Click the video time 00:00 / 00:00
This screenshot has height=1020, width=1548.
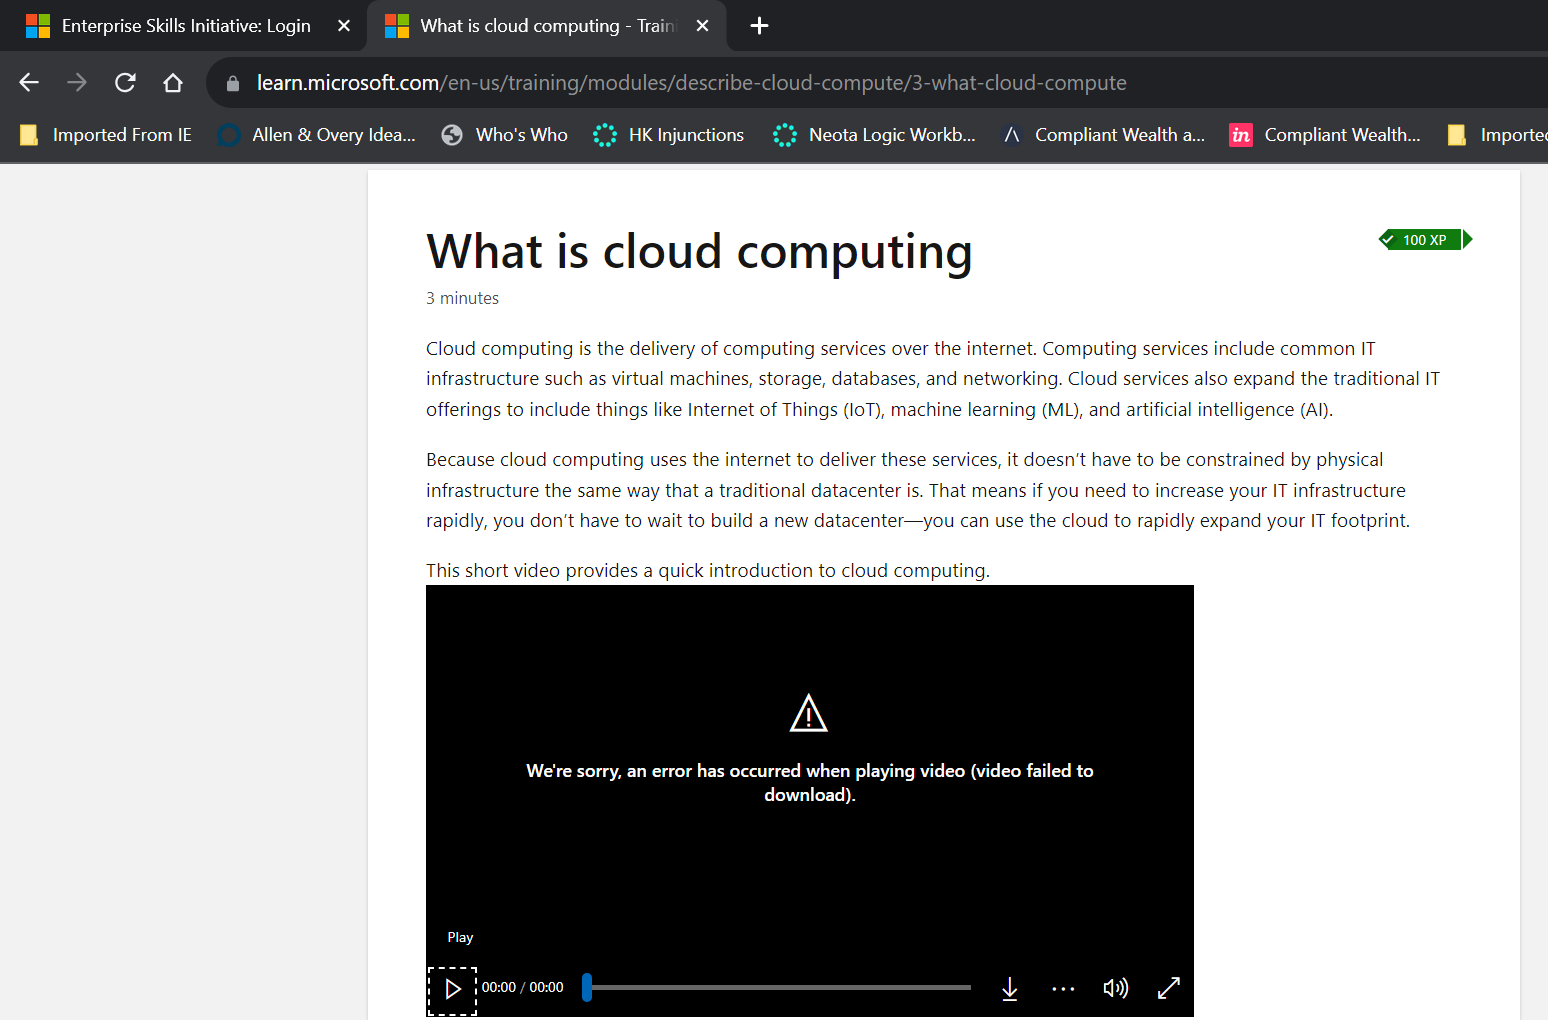click(x=522, y=987)
